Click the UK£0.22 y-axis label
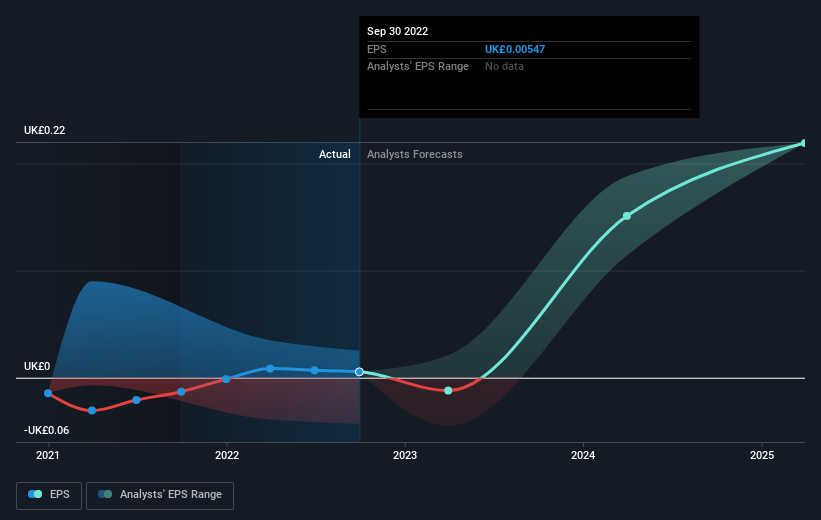Image resolution: width=821 pixels, height=520 pixels. click(x=45, y=130)
